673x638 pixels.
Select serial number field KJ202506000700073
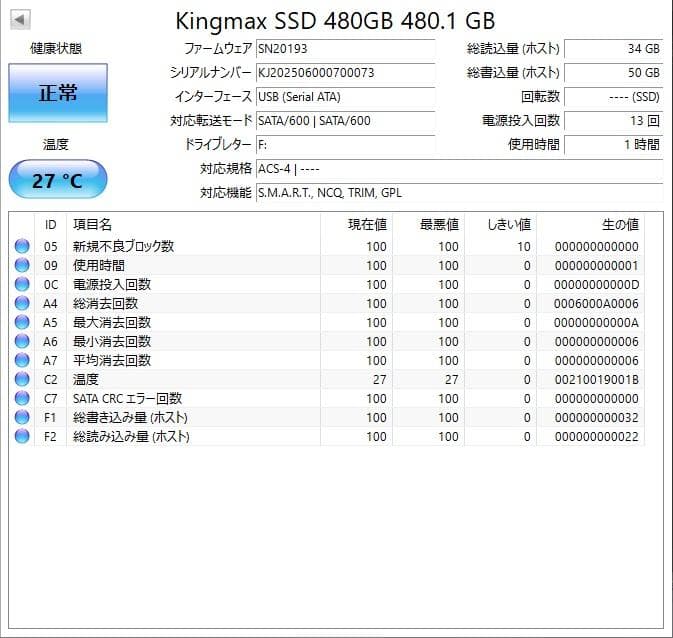(346, 73)
